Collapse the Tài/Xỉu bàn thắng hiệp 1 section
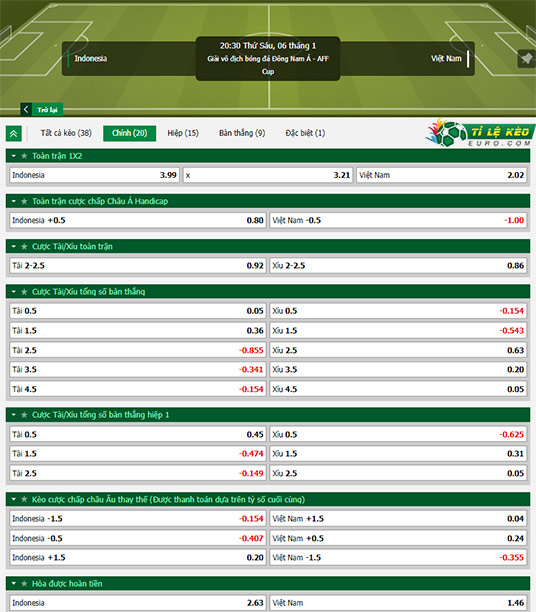Viewport: 536px width, 612px height. coord(14,415)
